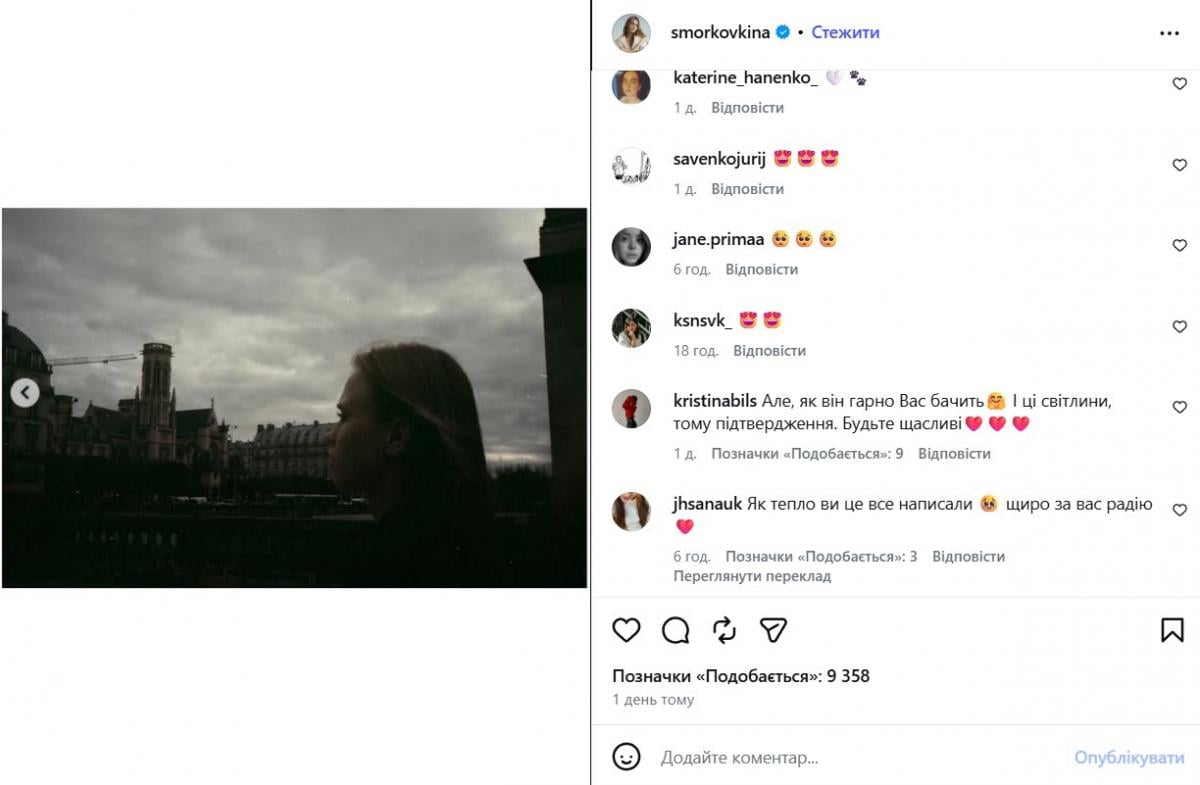Like the jhsanauk comment heart

[1179, 510]
